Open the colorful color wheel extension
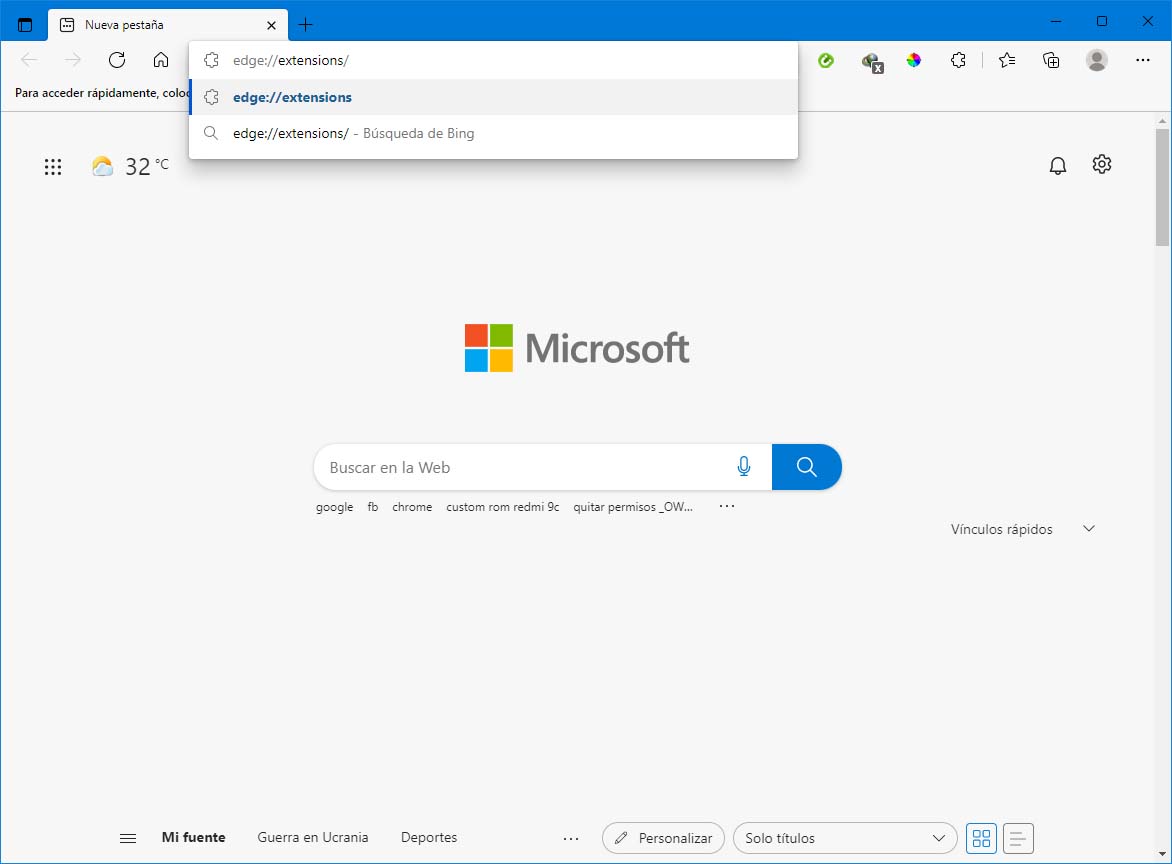This screenshot has height=864, width=1172. (913, 61)
